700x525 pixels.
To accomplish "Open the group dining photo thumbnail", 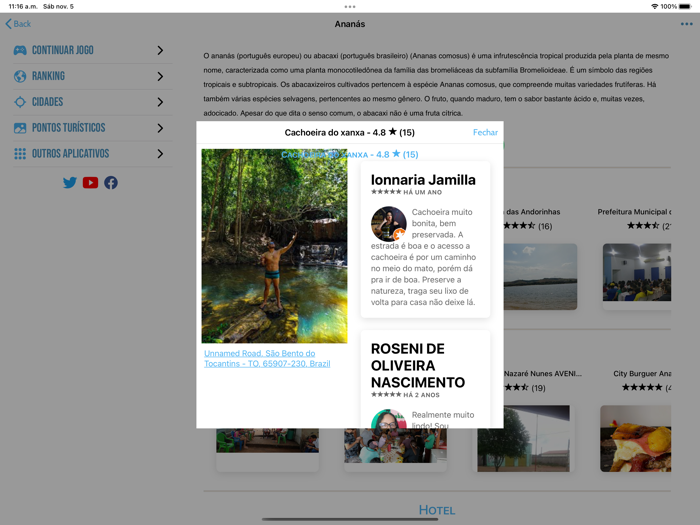I will pos(395,445).
